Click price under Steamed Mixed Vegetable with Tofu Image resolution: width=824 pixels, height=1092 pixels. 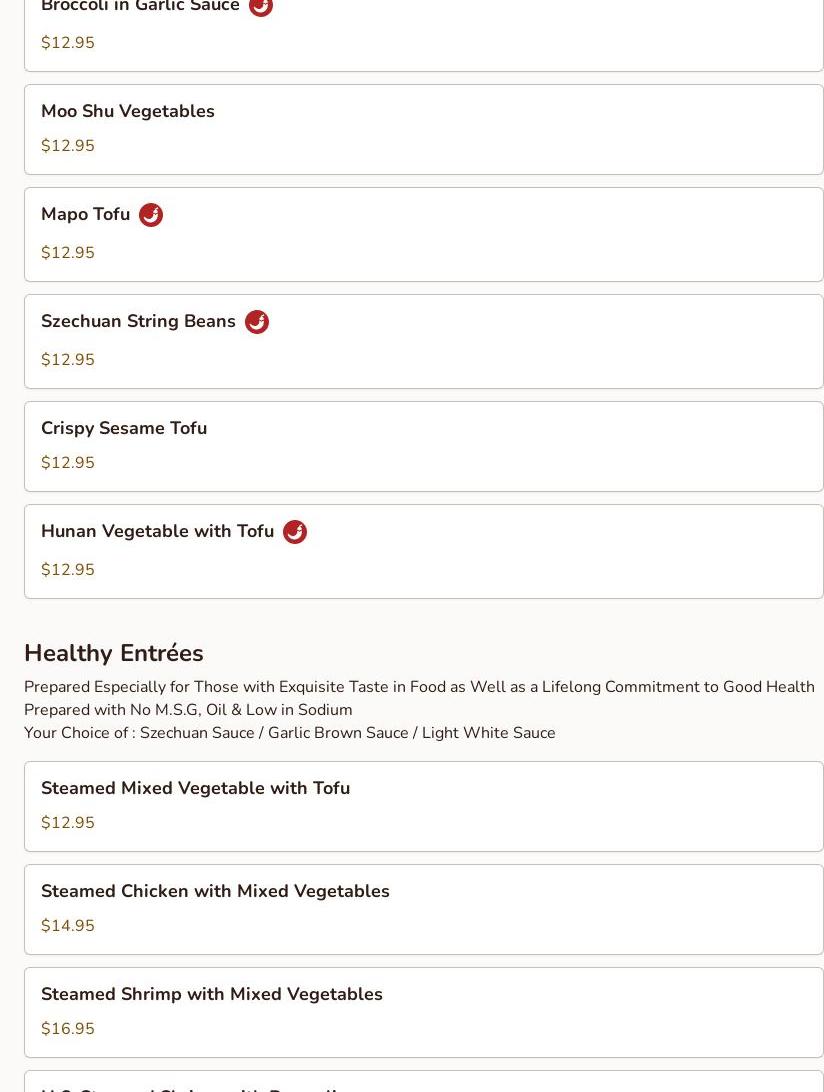tap(68, 822)
